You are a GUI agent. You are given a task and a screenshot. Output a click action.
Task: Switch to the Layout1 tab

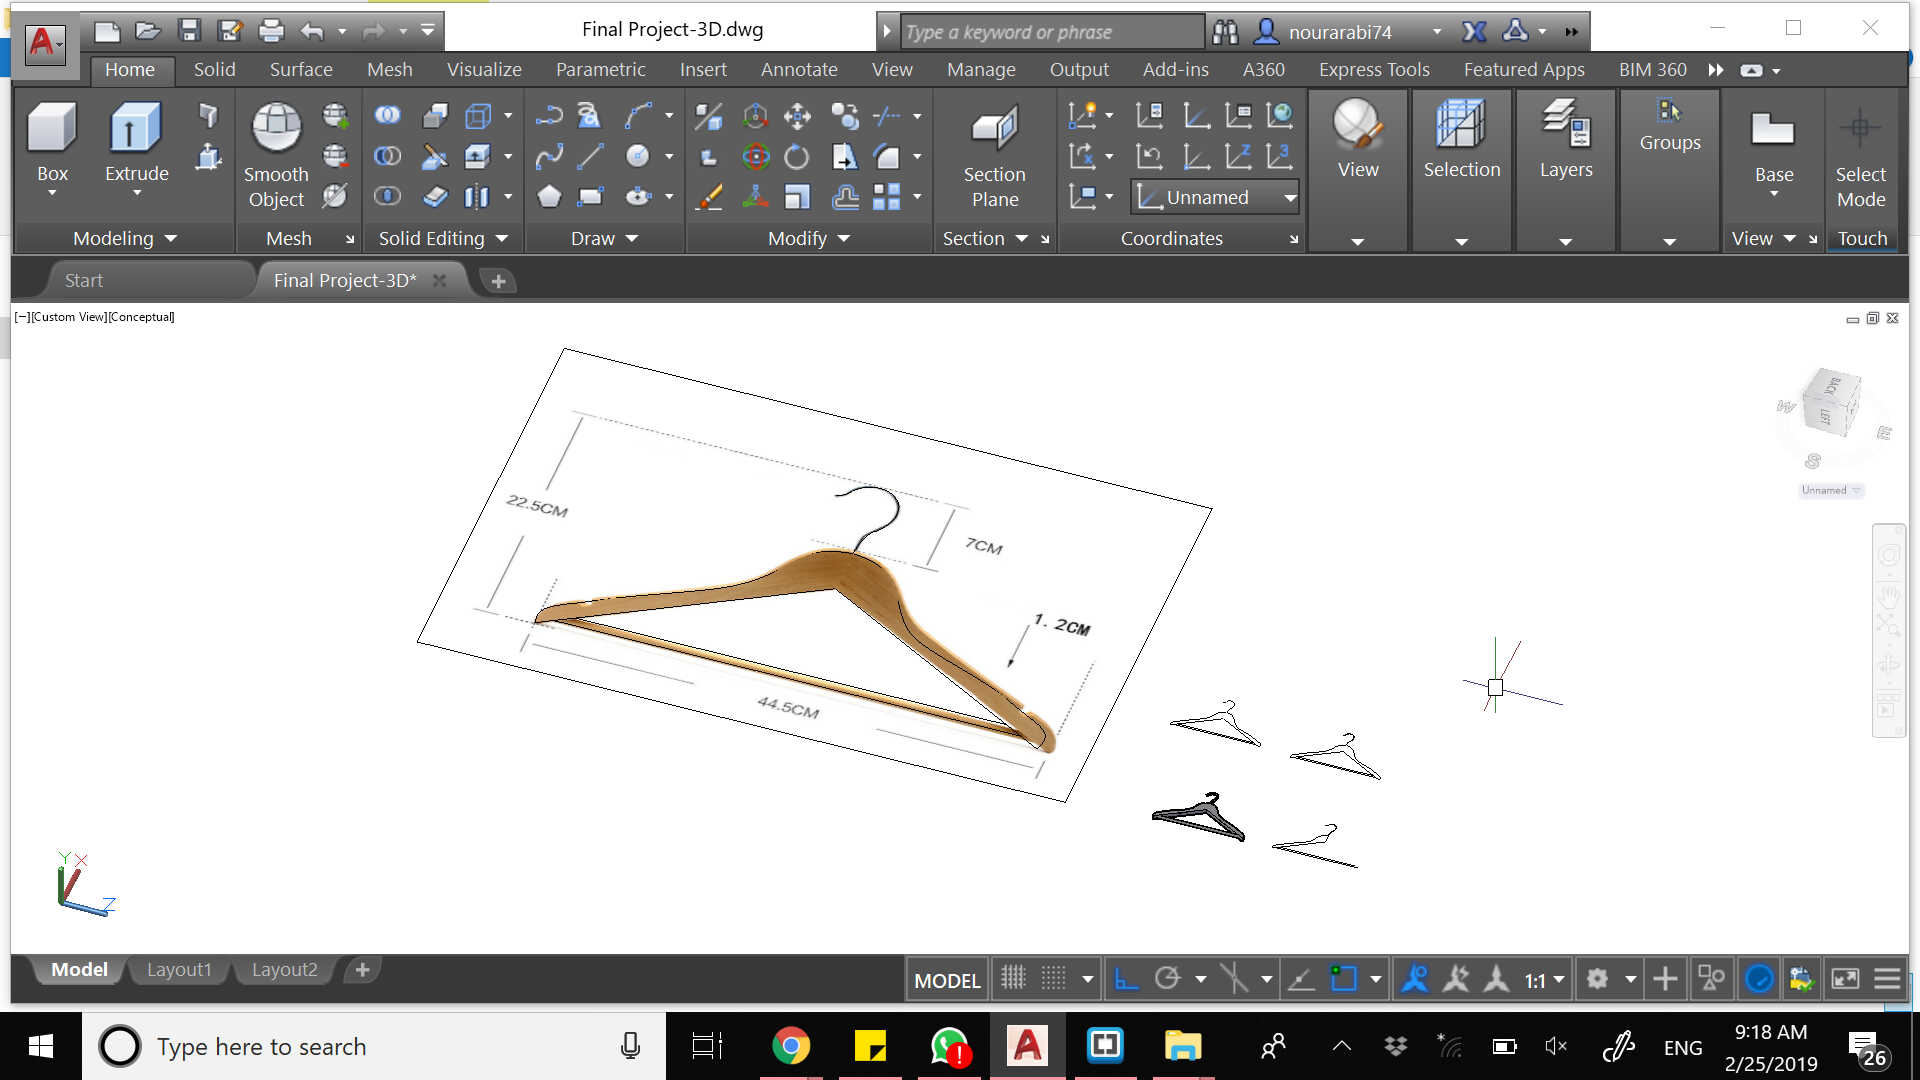pos(179,970)
